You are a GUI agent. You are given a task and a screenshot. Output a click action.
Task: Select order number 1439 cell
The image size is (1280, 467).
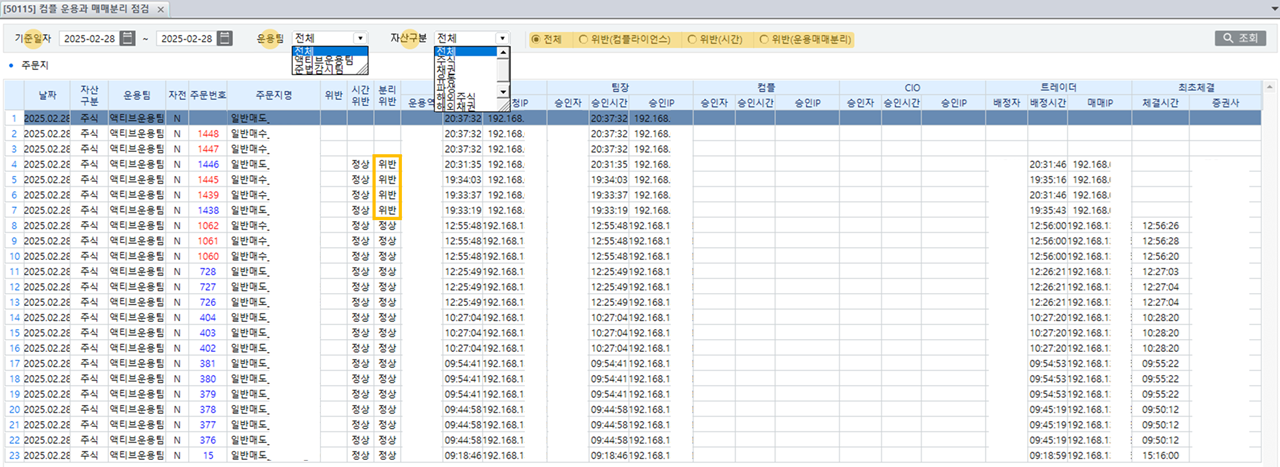208,195
